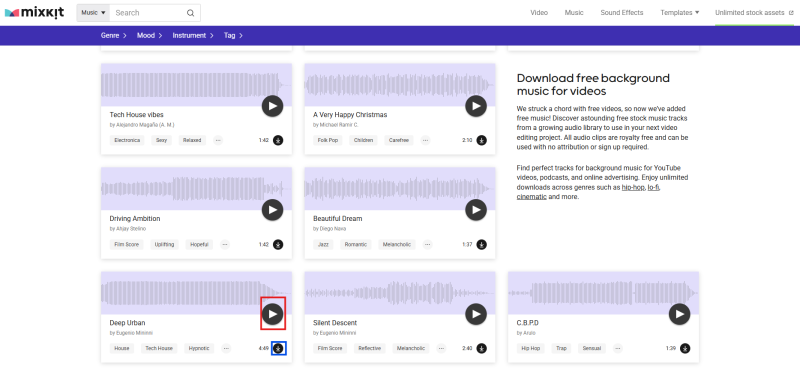
Task: Download the C.B.P.D track
Action: click(685, 348)
